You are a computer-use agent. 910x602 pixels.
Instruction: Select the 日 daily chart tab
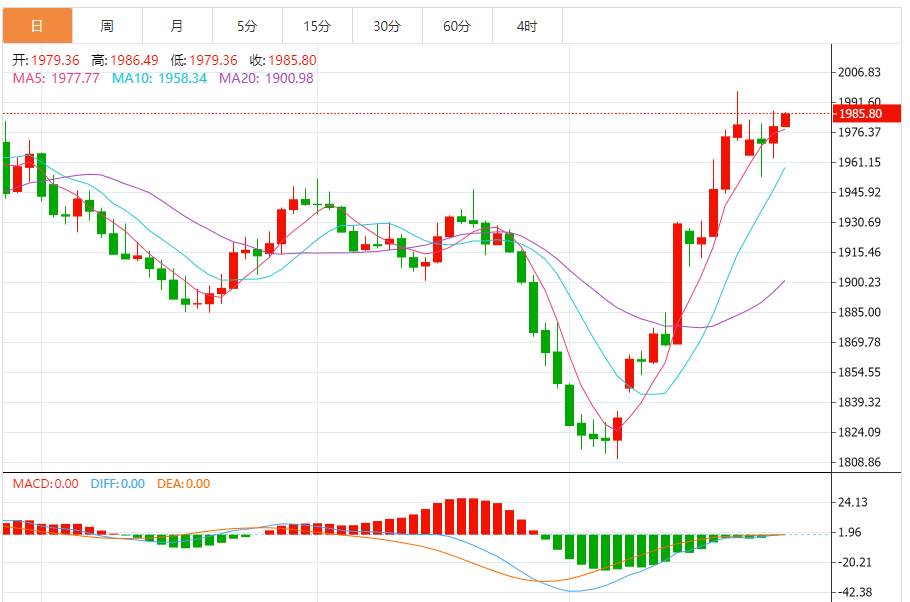pyautogui.click(x=38, y=26)
